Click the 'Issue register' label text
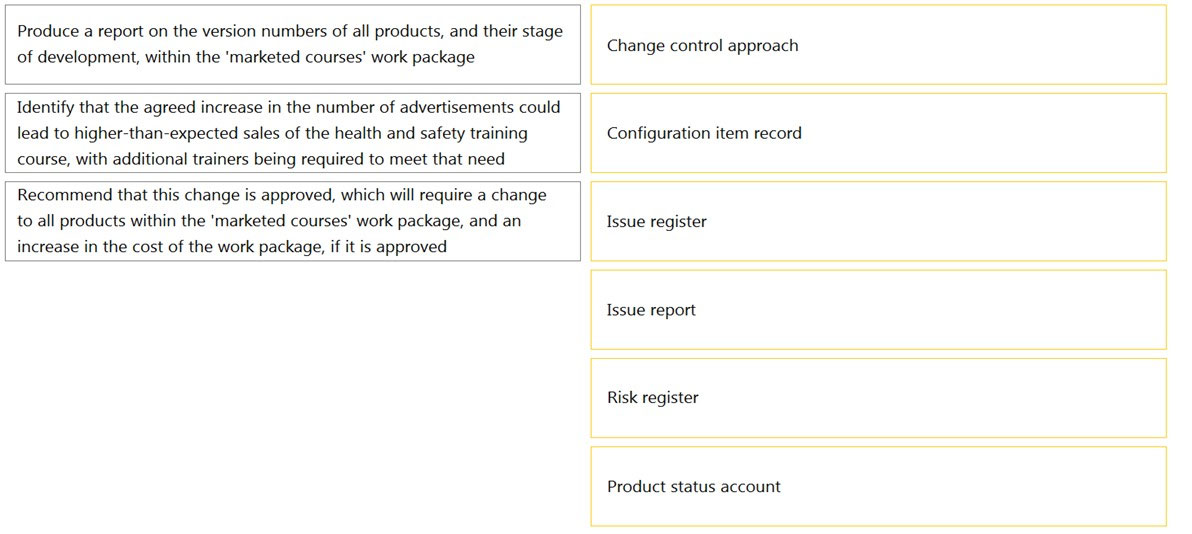 pos(656,222)
